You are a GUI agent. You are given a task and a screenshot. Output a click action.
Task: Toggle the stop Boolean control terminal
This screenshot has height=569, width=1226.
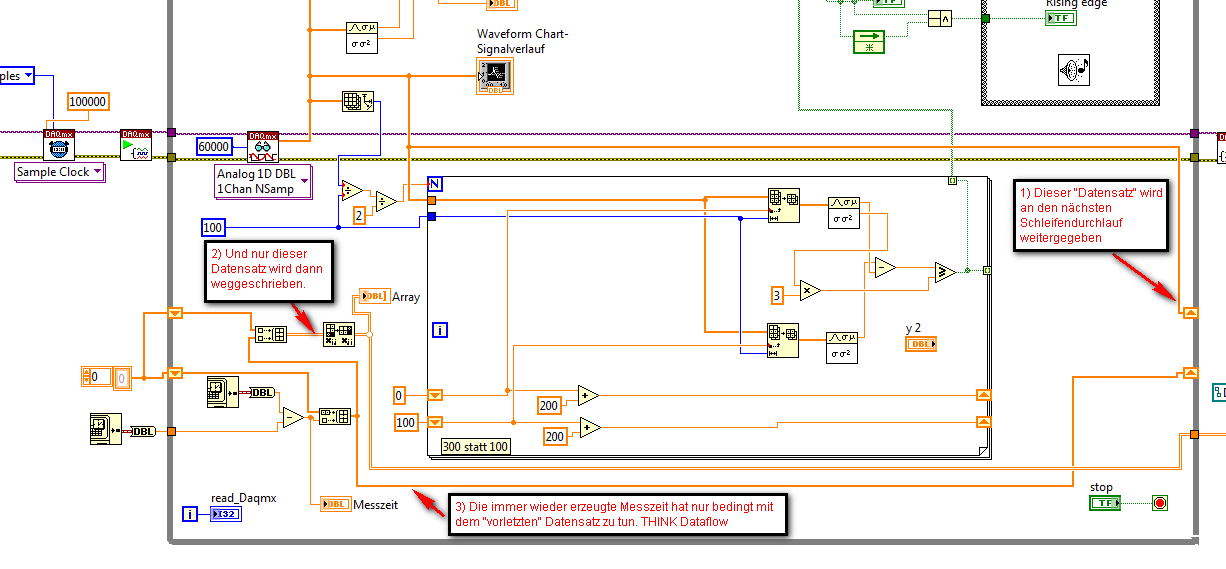(1106, 503)
